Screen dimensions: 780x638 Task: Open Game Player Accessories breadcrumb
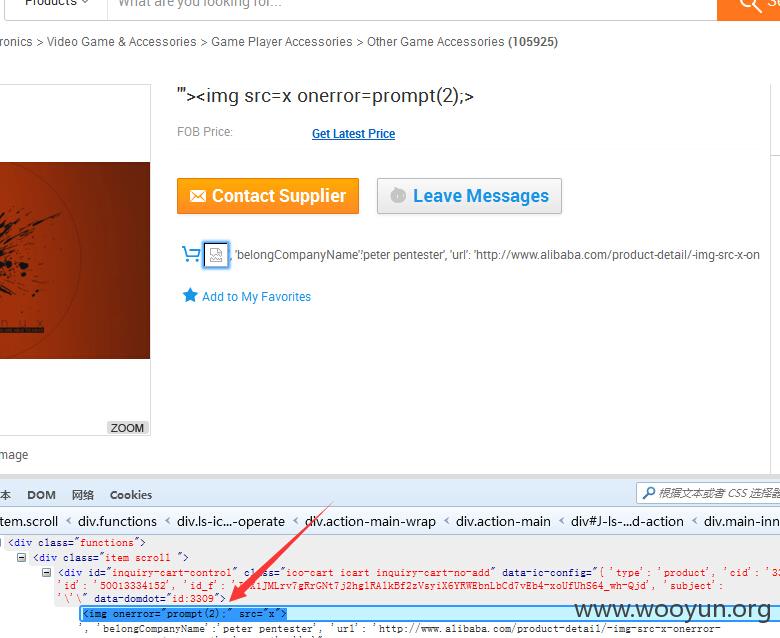[282, 42]
